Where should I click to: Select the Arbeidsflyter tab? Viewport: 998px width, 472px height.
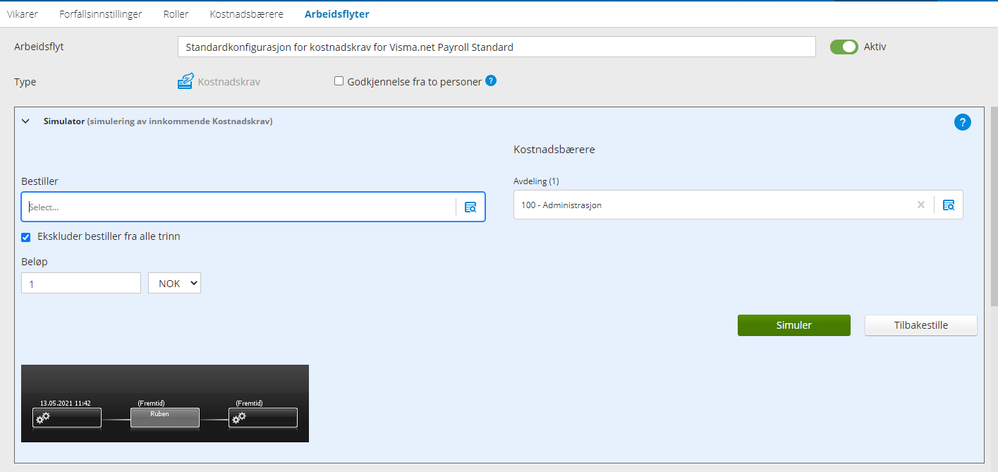337,13
